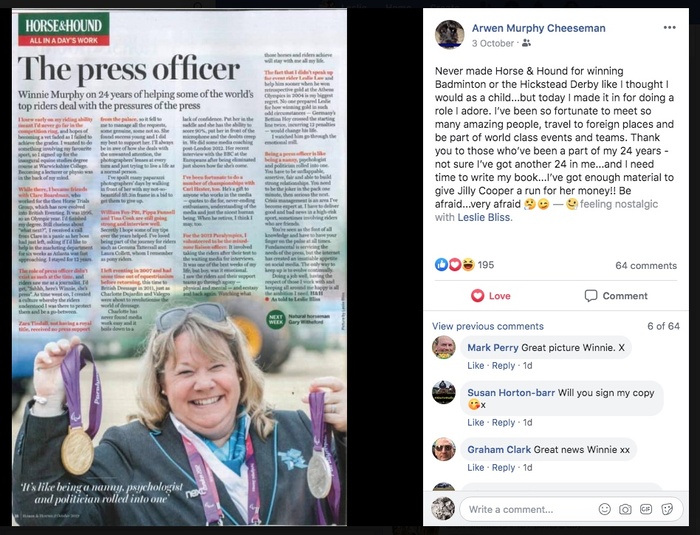
Task: Toggle Like on Mark Perry's comment
Action: (x=475, y=365)
